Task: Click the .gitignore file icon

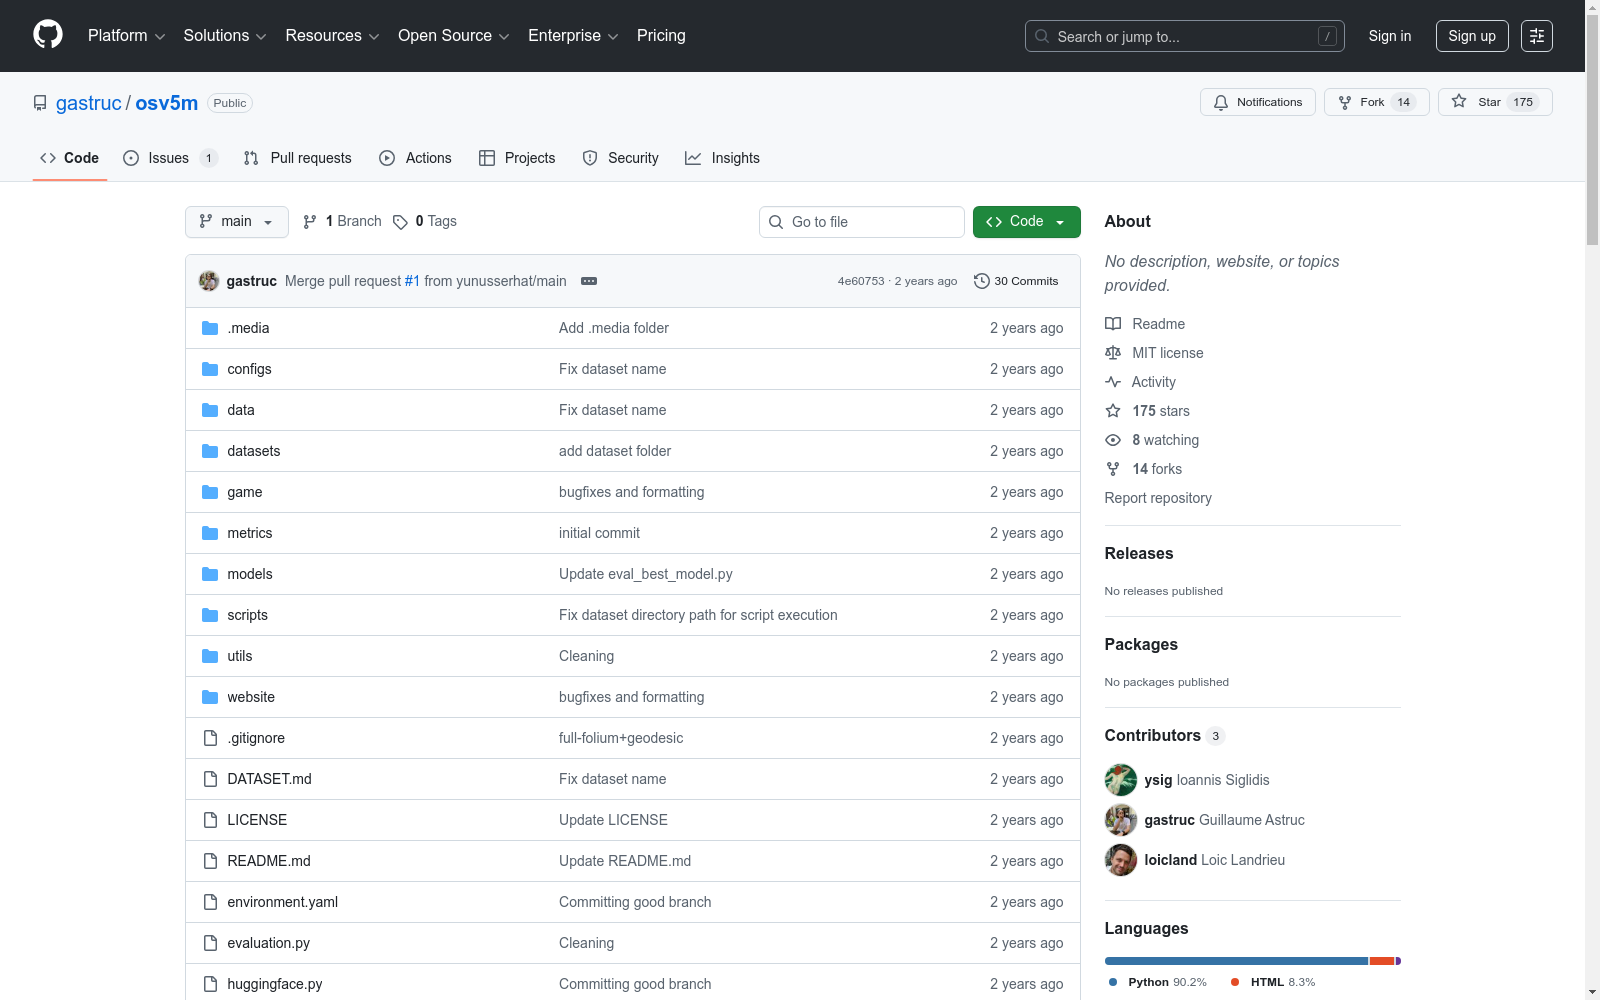Action: [210, 738]
